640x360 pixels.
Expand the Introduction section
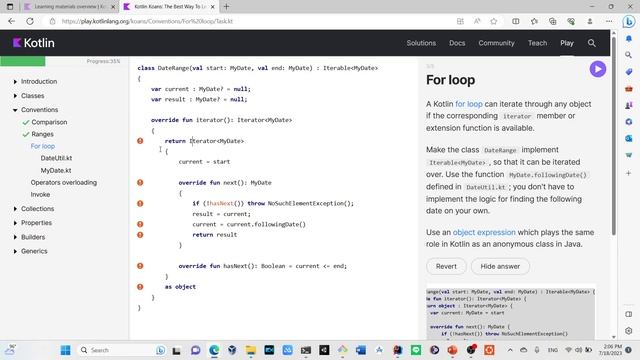[x=15, y=82]
